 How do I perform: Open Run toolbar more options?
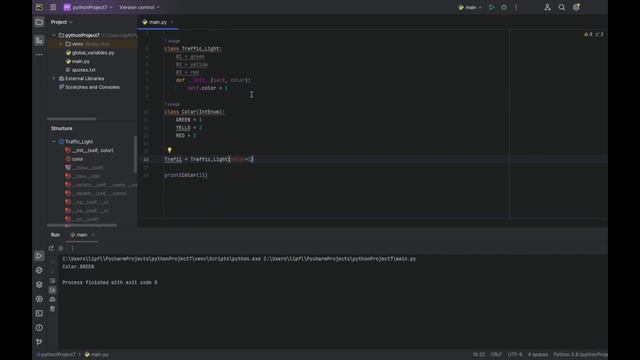73,248
